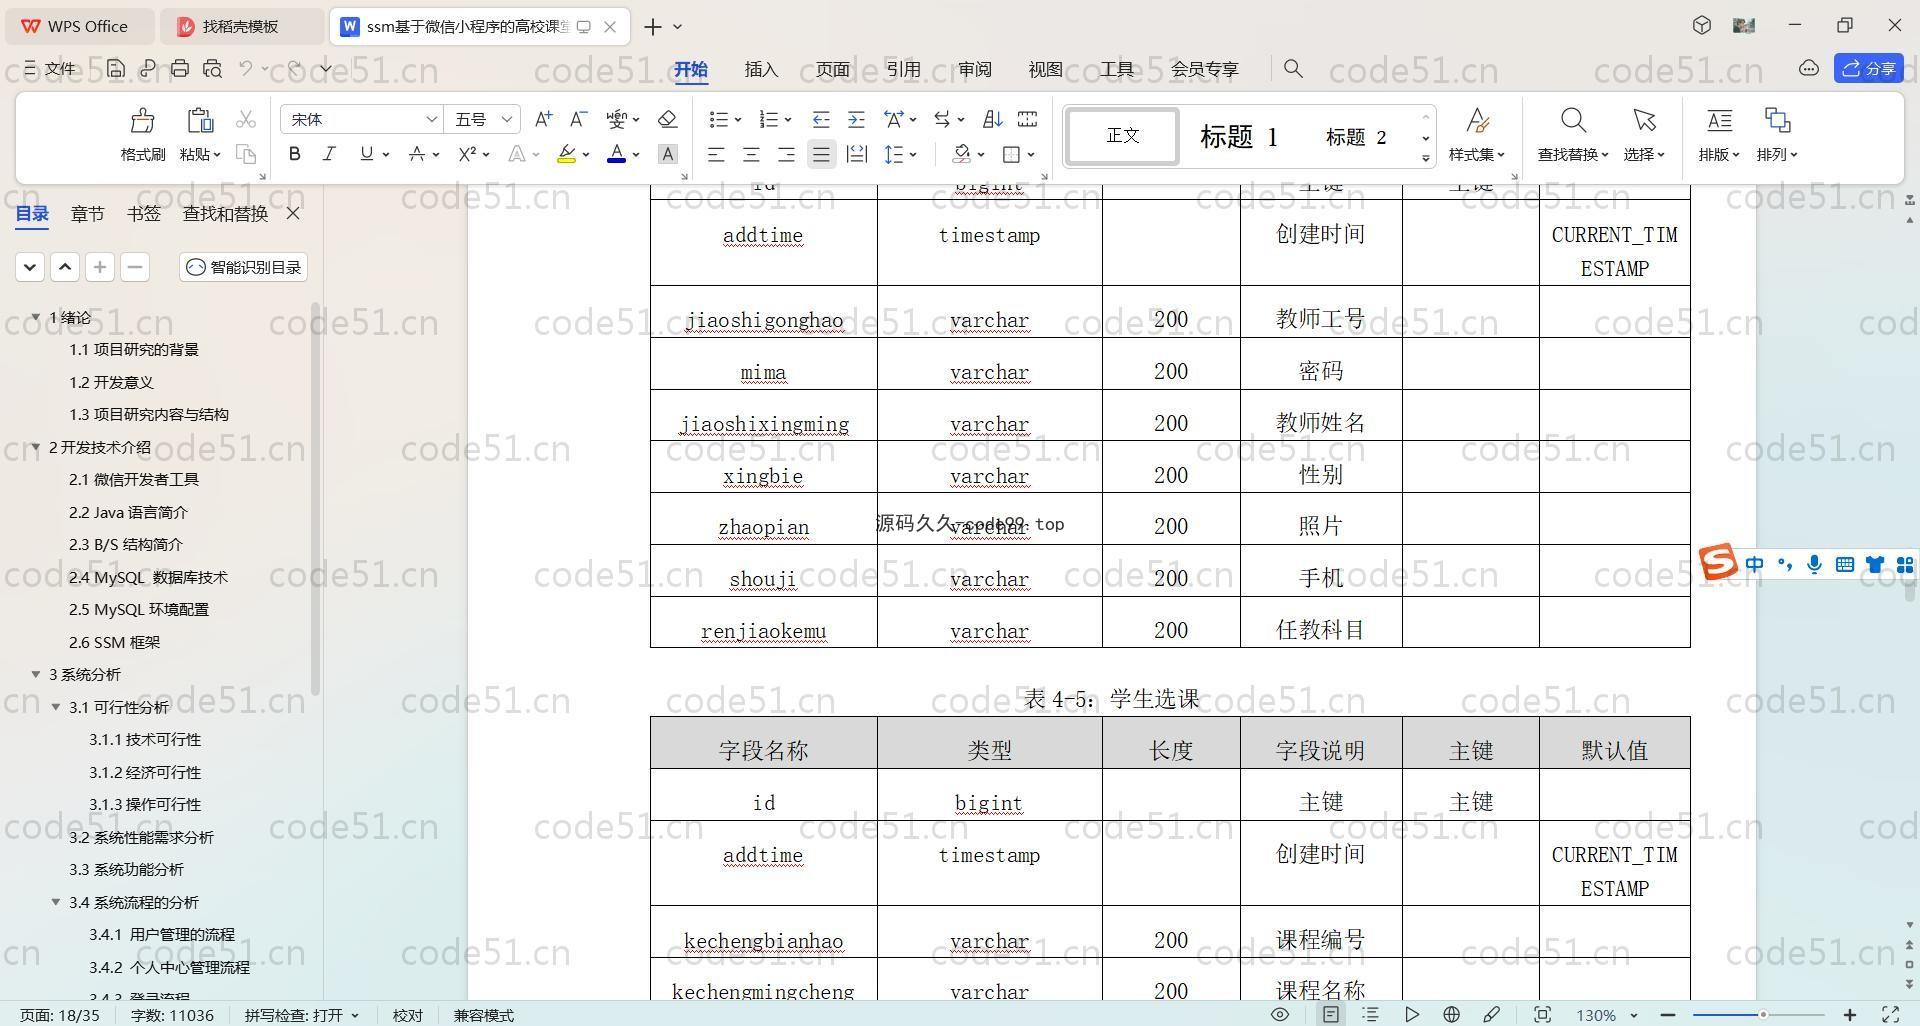1920x1026 pixels.
Task: Click the Format Painter icon
Action: [142, 121]
